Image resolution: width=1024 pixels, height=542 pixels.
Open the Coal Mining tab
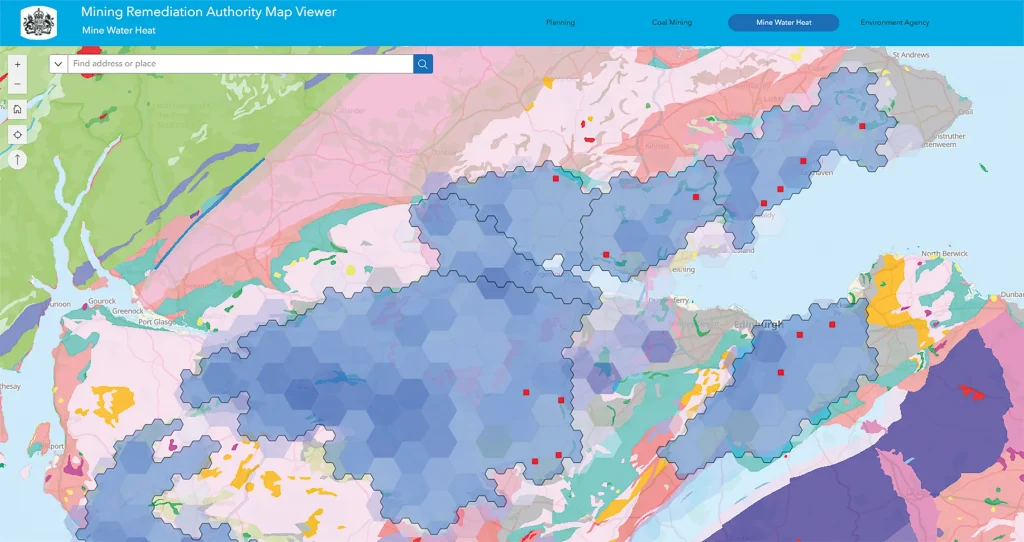pyautogui.click(x=671, y=22)
